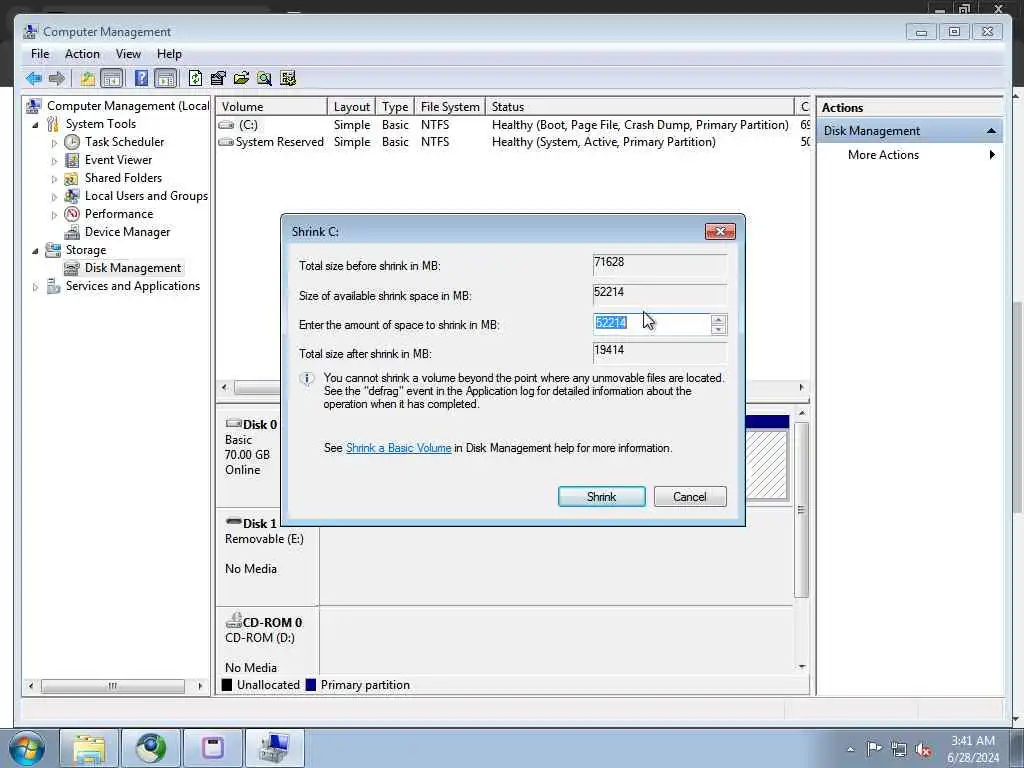Open the View menu

tap(128, 54)
